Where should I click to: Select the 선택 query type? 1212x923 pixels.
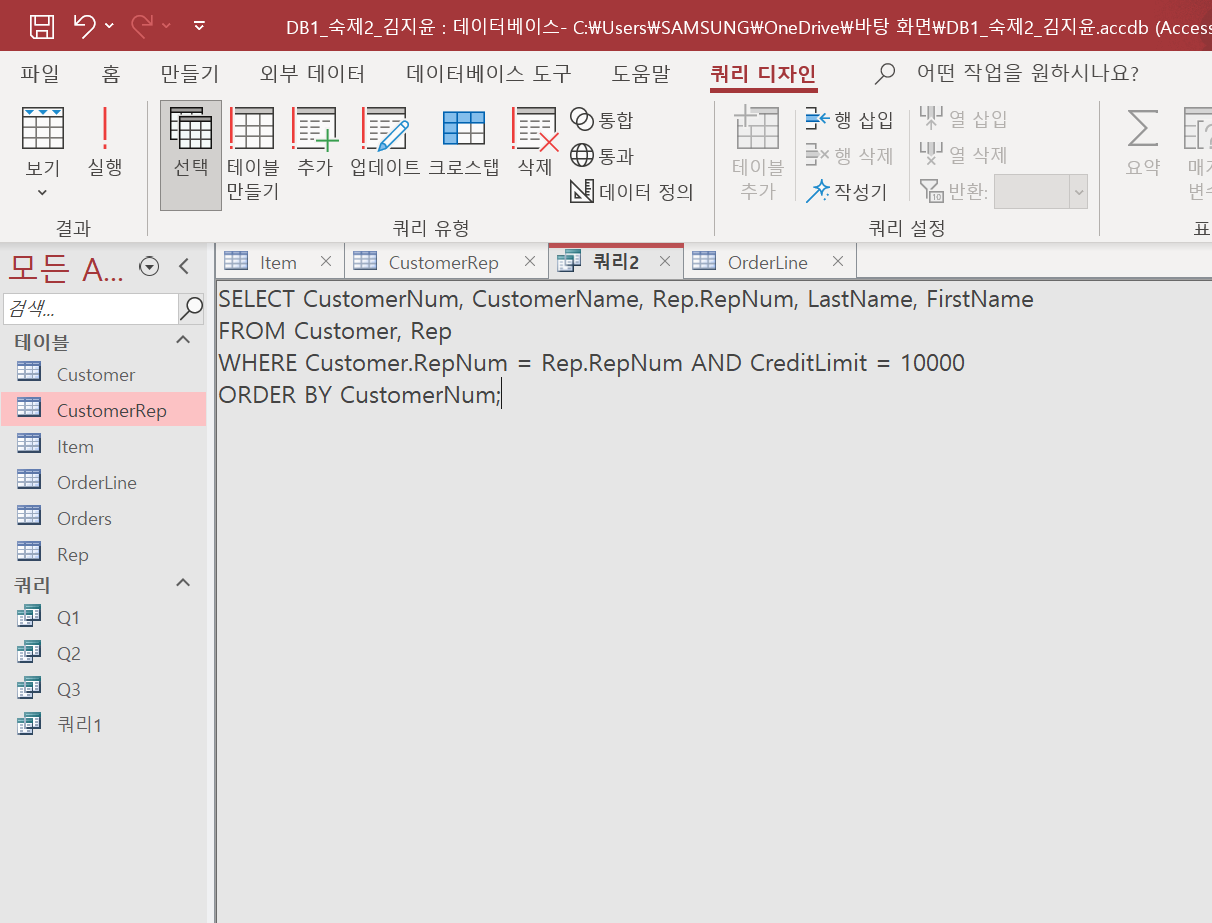191,155
